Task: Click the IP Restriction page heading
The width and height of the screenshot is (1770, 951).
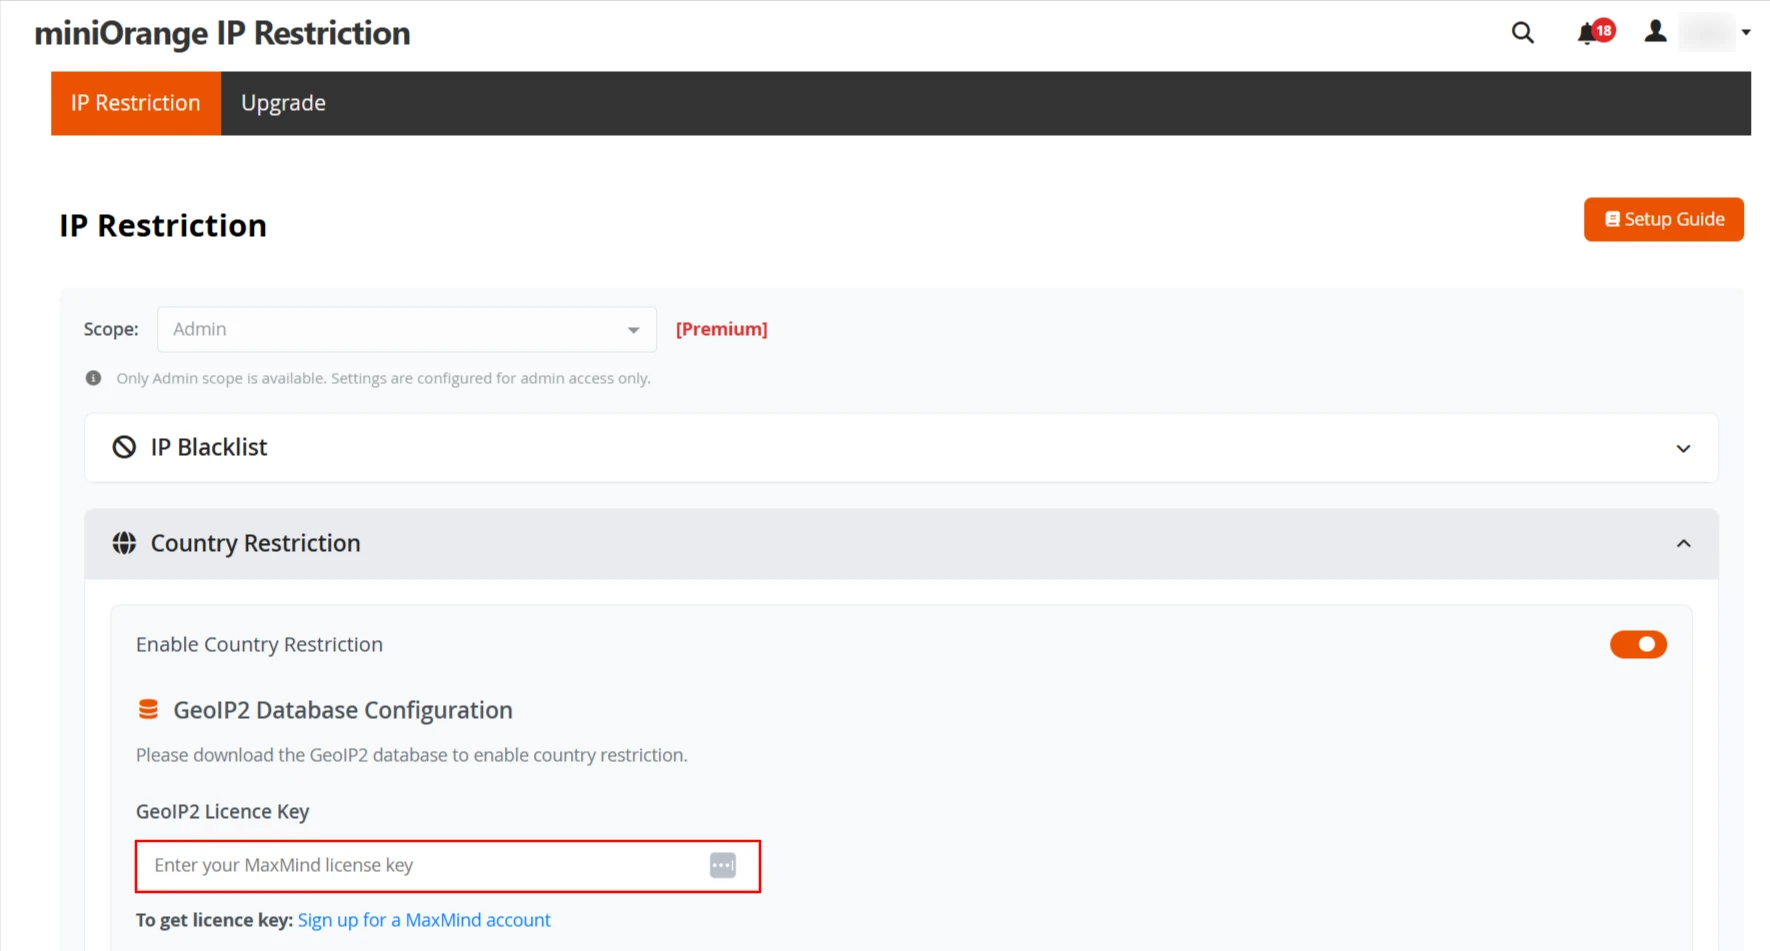Action: tap(163, 226)
